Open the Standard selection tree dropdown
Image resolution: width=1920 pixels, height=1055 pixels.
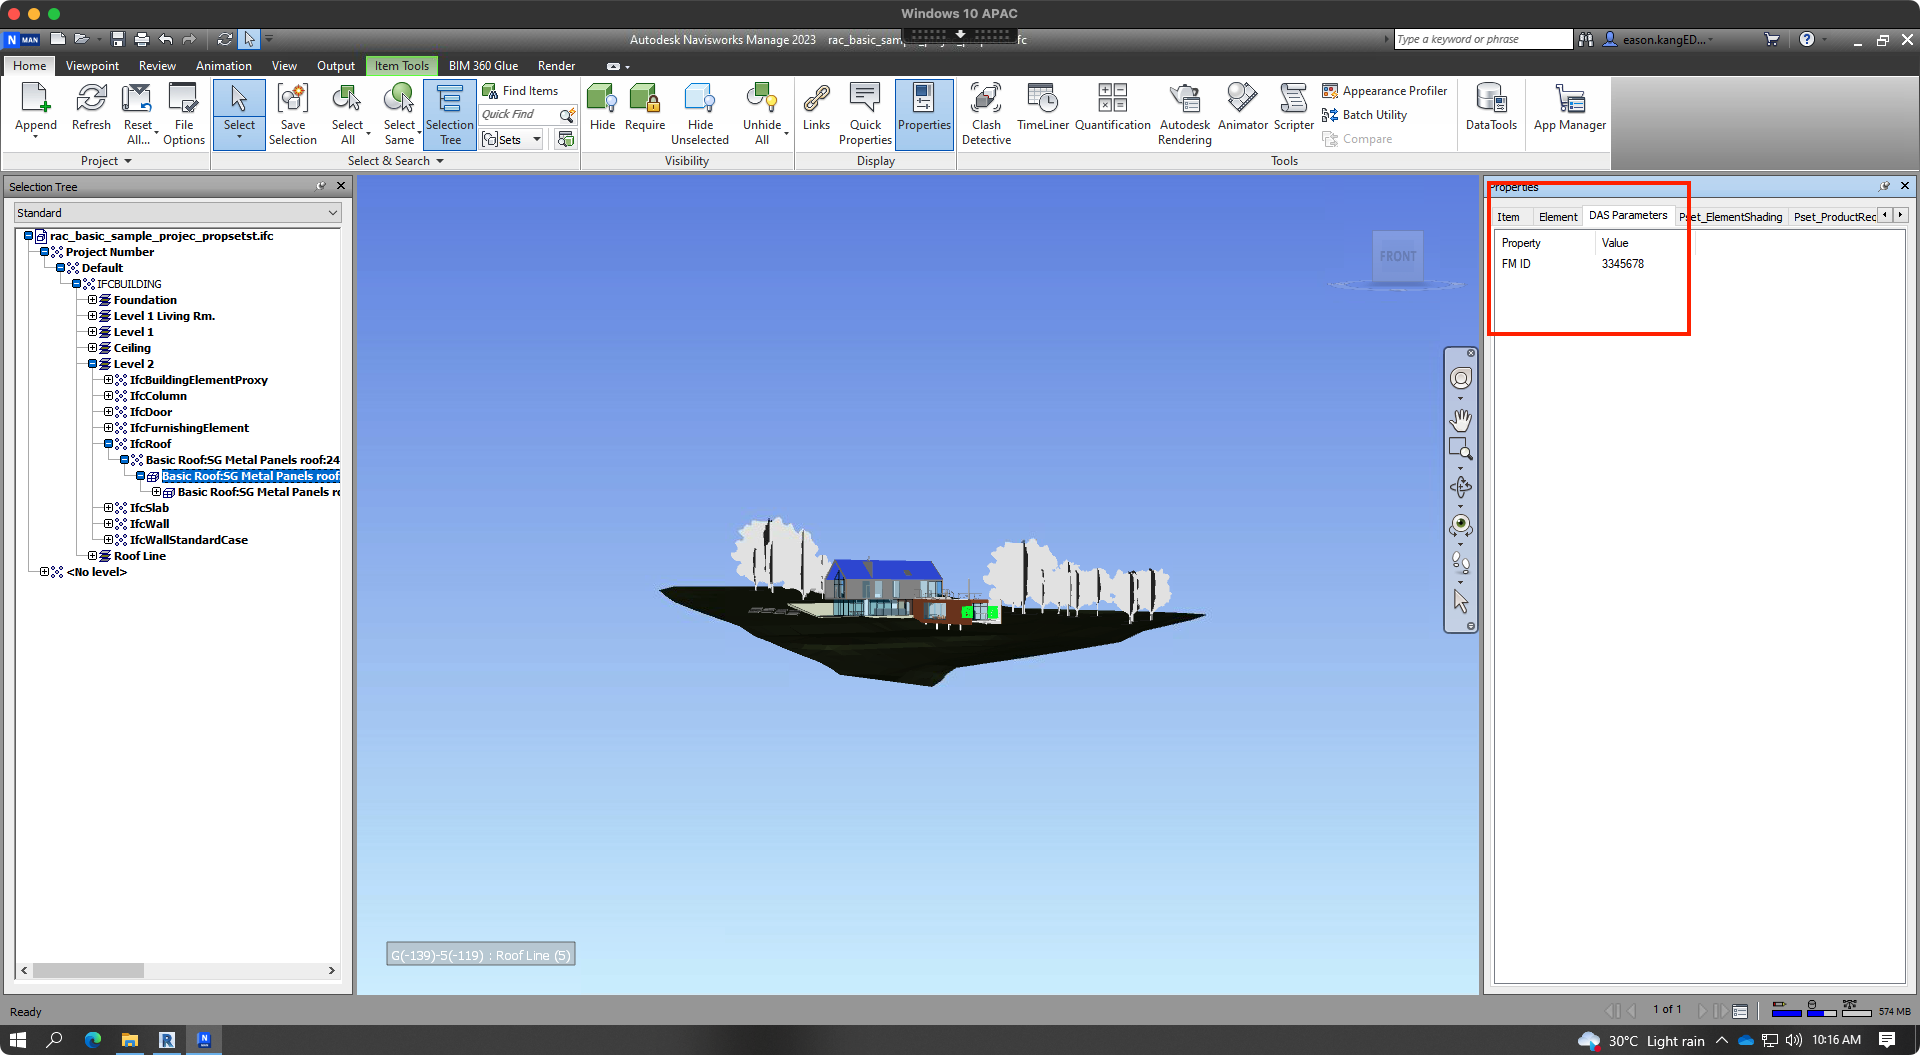(332, 212)
